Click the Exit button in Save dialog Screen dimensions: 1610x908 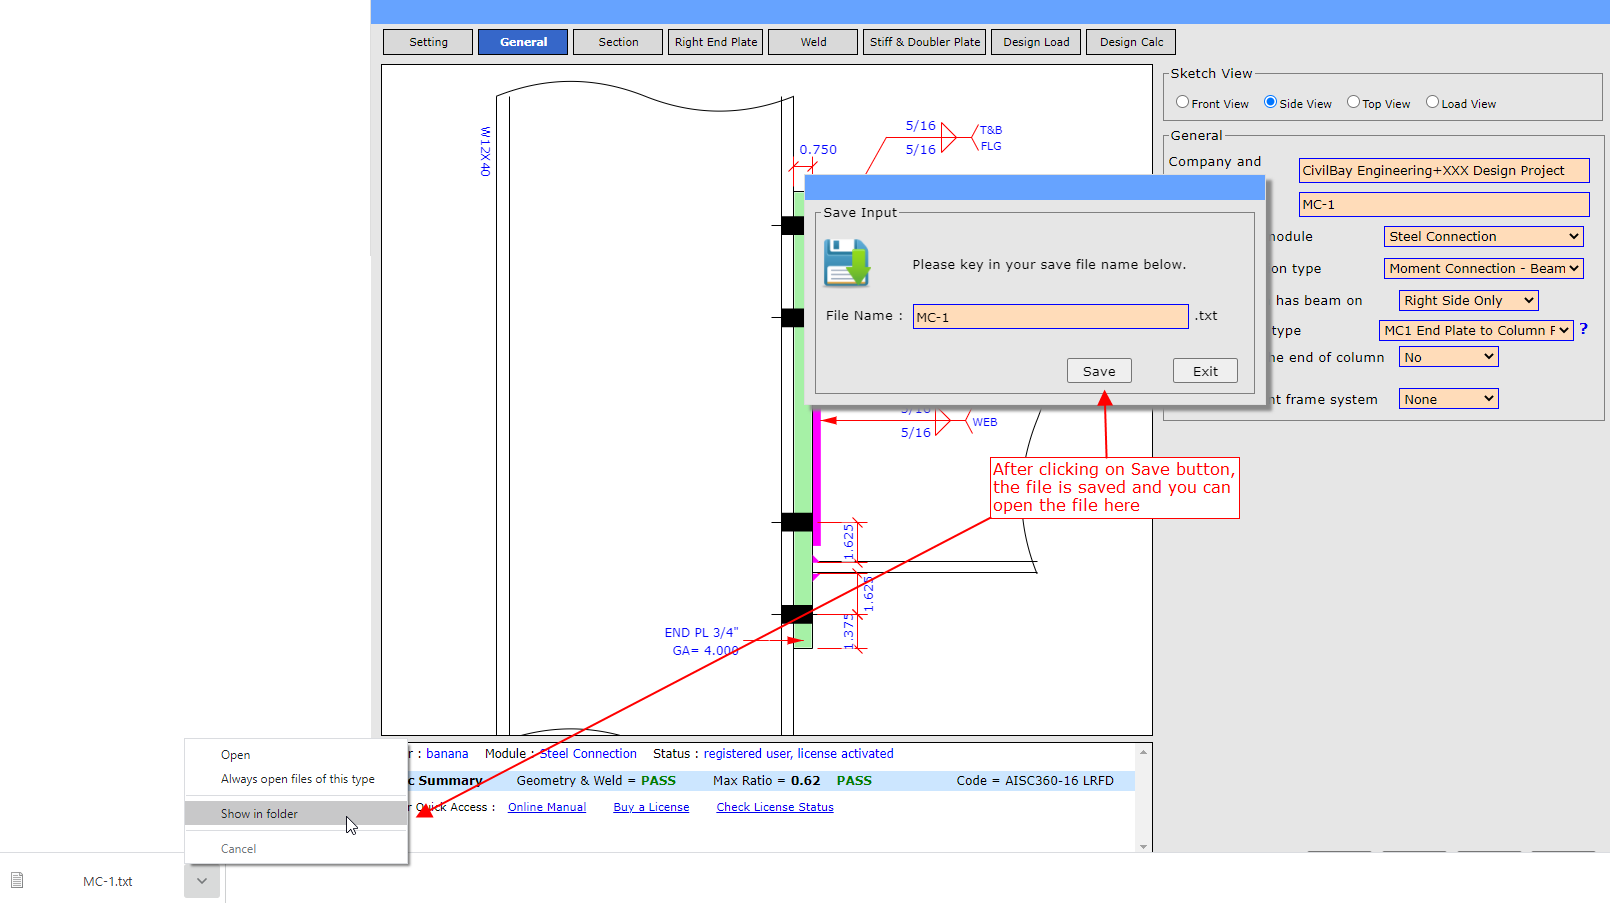[x=1204, y=371]
